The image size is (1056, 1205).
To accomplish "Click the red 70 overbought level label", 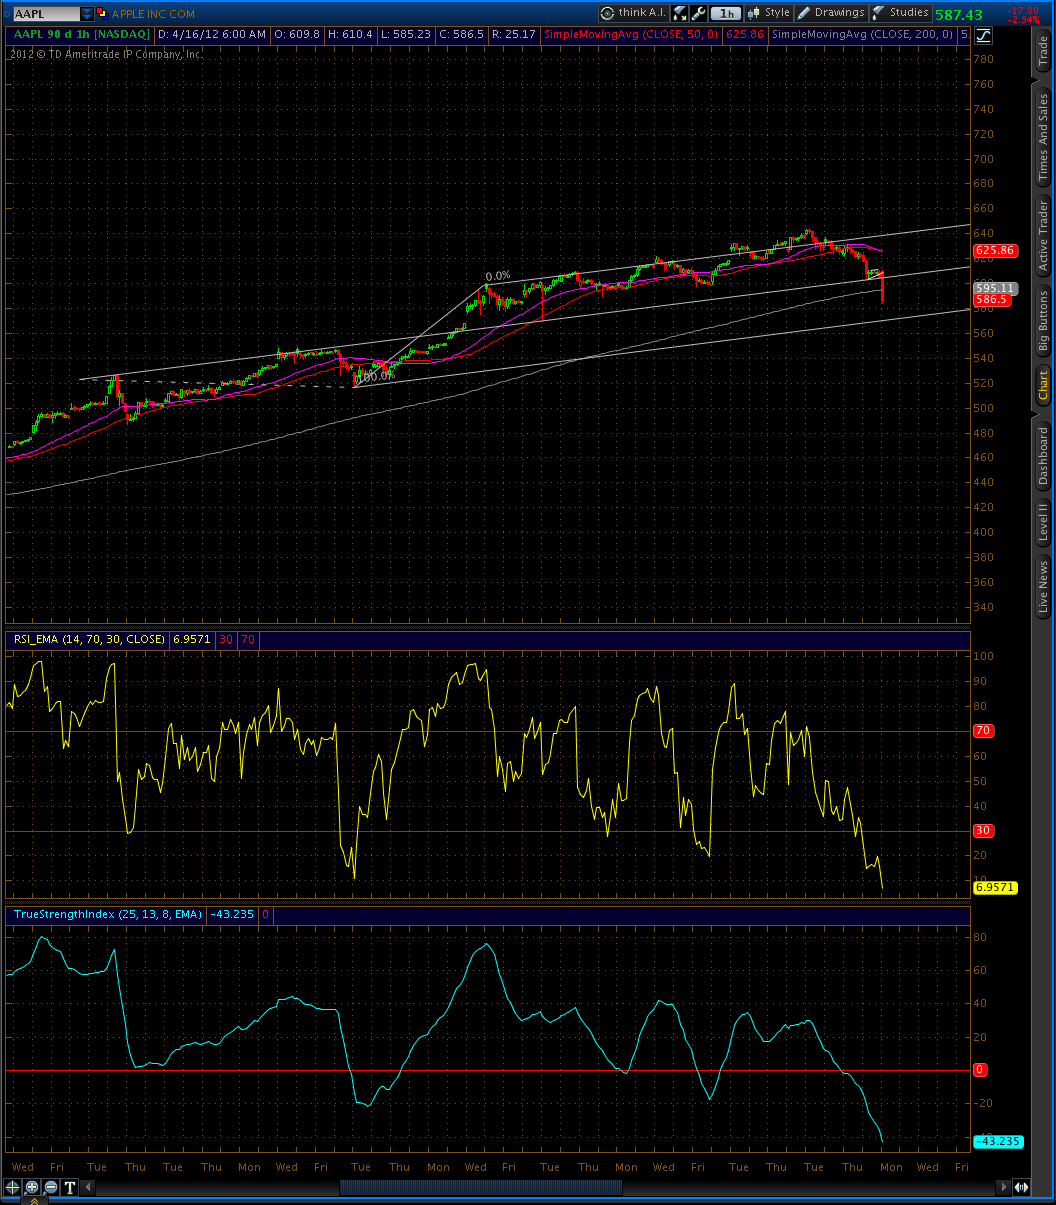I will [982, 731].
